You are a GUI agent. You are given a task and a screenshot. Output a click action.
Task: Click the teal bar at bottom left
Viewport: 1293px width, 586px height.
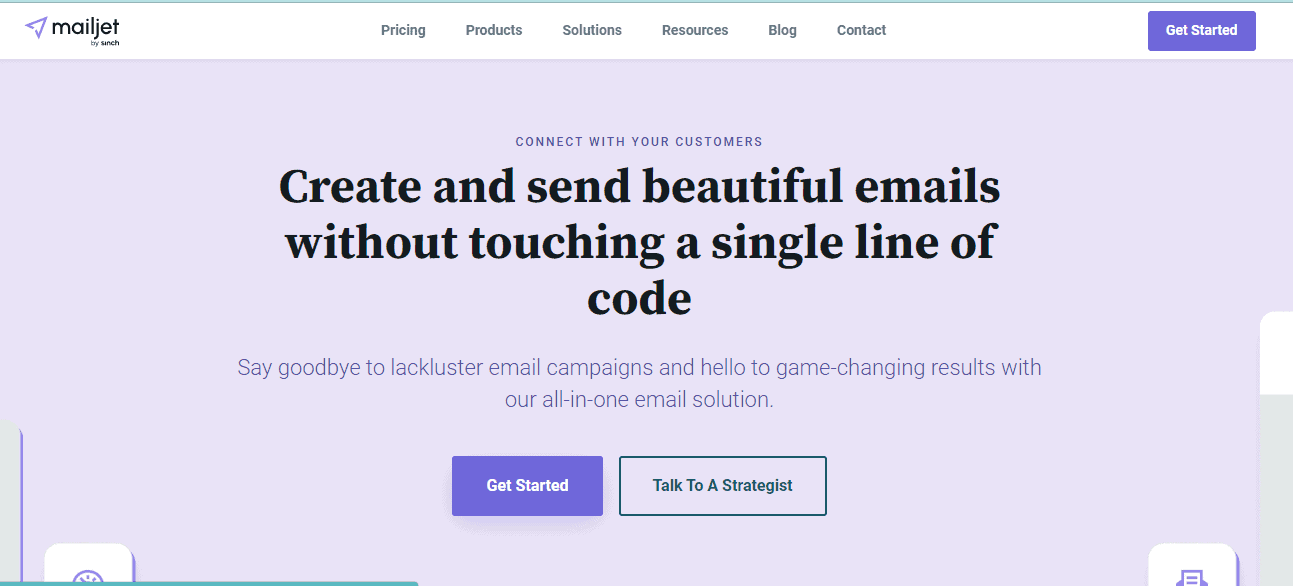208,583
